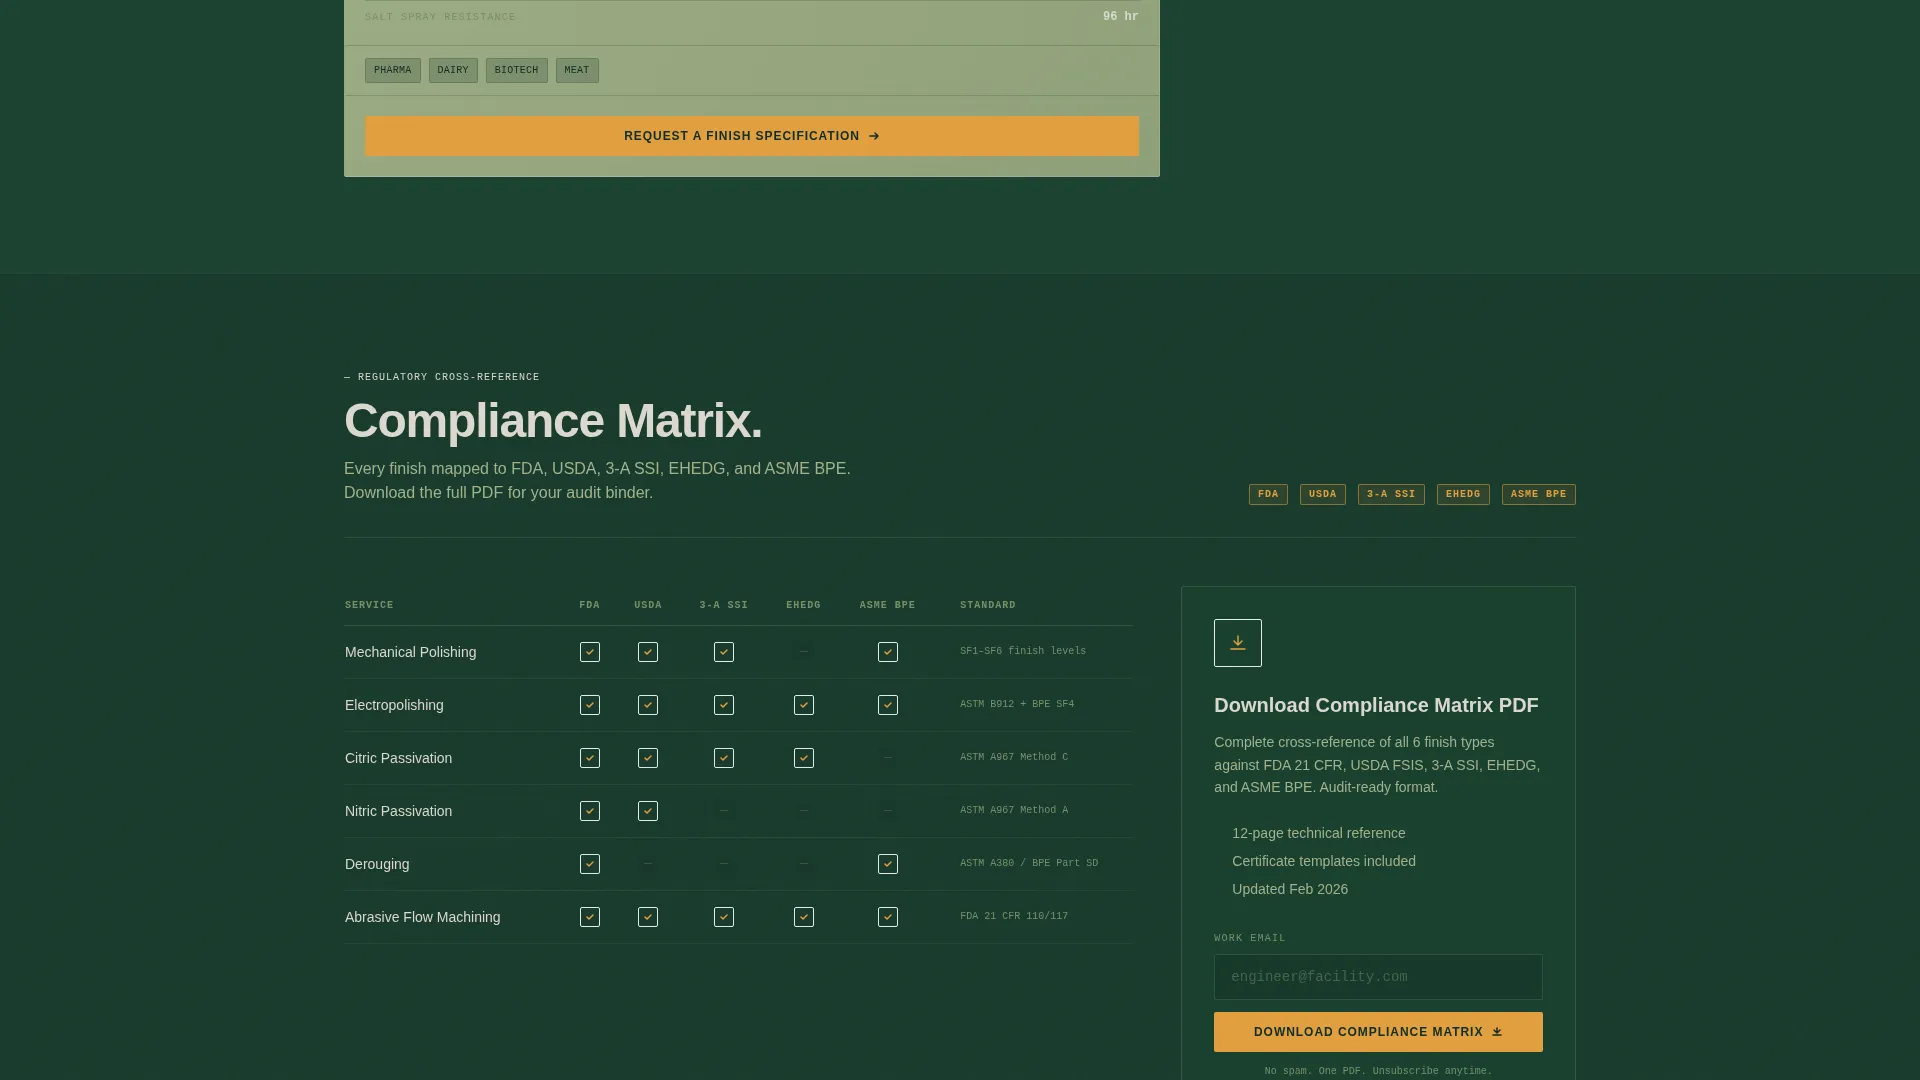Click the EHEDG checkmark for Electropolishing
The width and height of the screenshot is (1920, 1080).
pos(804,705)
